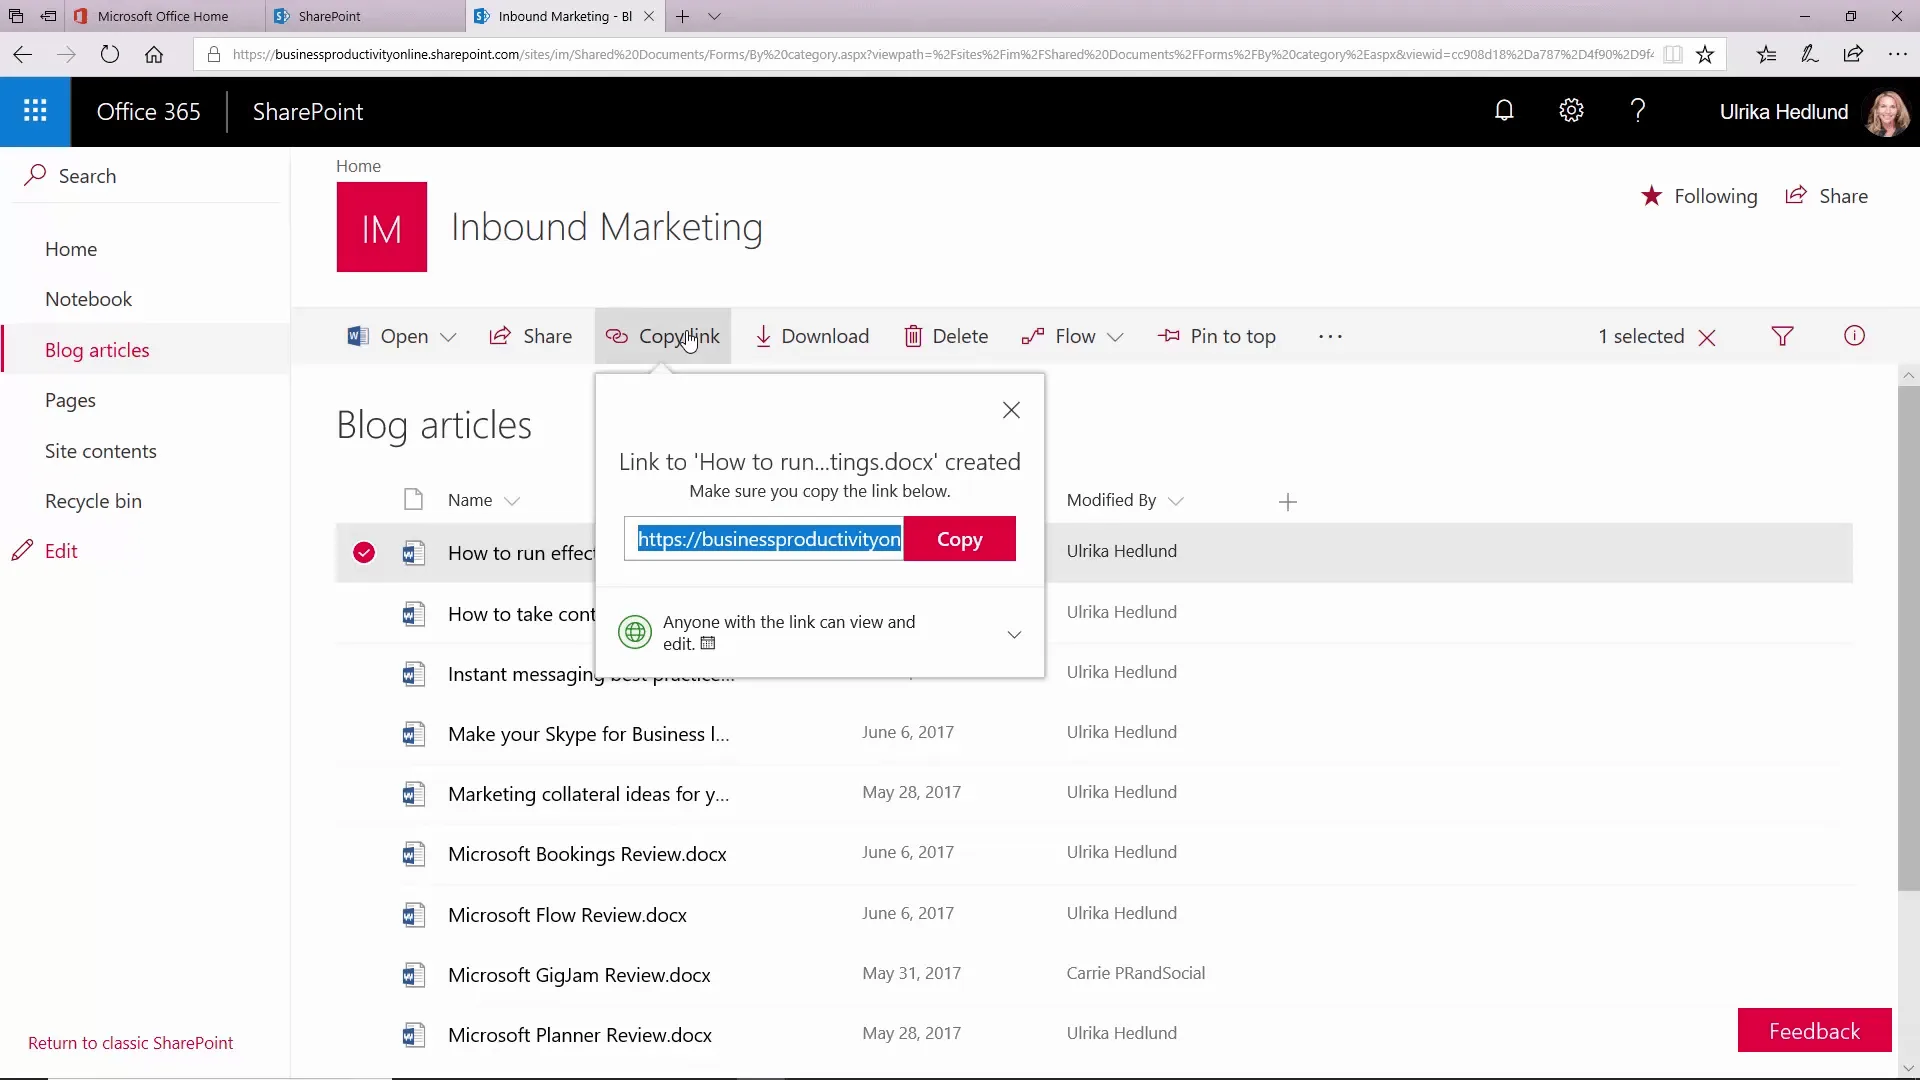The image size is (1920, 1080).
Task: Click the Word icon for Microsoft Bookings Review.docx
Action: (x=413, y=855)
